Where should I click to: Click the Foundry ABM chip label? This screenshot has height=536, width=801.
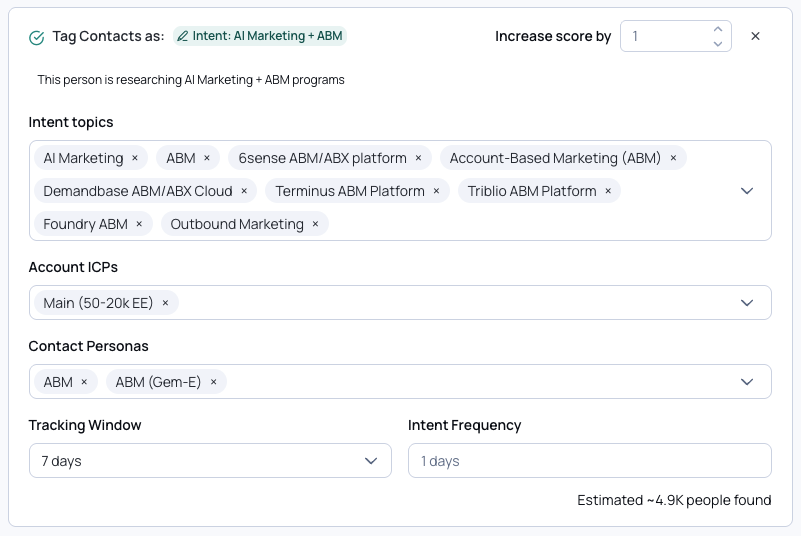tap(85, 224)
